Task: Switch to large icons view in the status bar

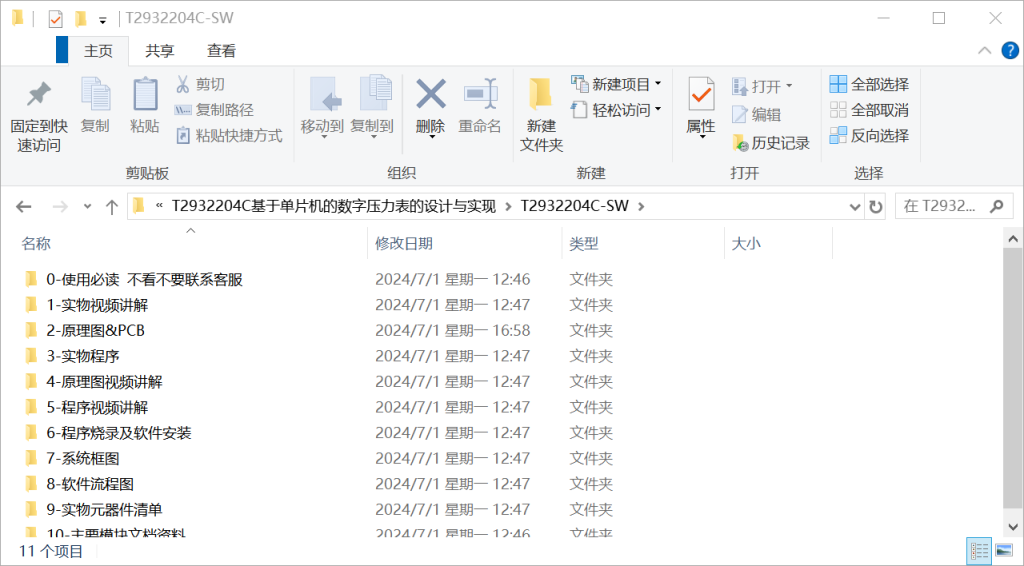Action: tap(1004, 551)
